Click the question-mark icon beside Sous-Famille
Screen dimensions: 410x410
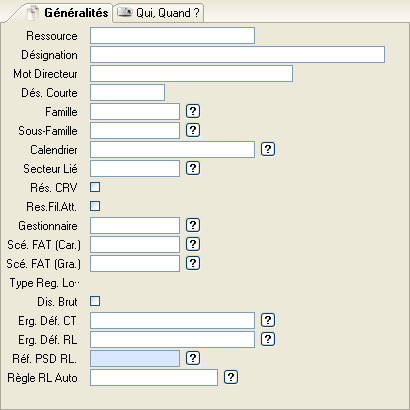193,130
